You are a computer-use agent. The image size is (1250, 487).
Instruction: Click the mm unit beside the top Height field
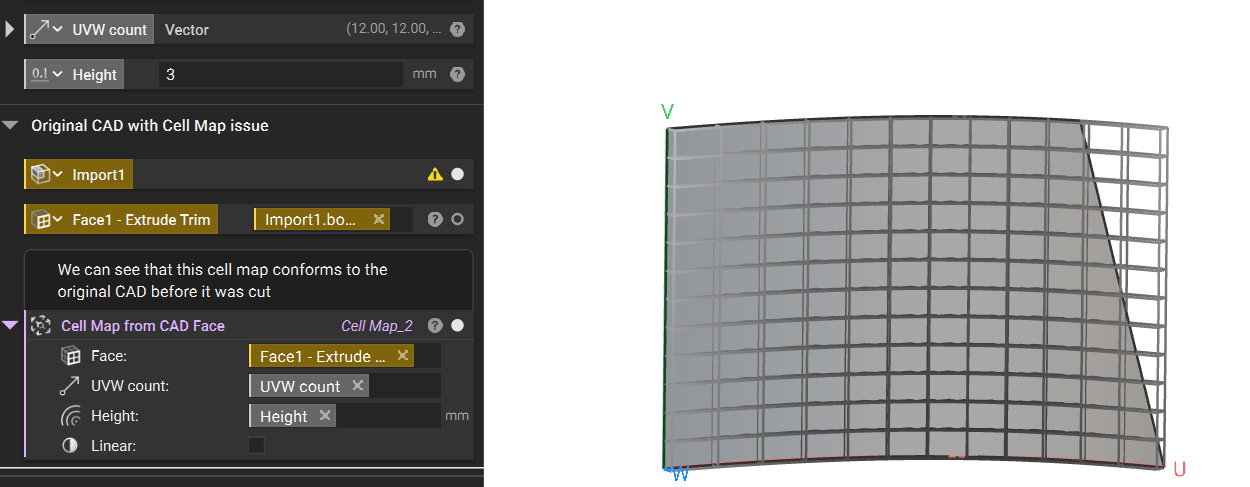[x=424, y=74]
